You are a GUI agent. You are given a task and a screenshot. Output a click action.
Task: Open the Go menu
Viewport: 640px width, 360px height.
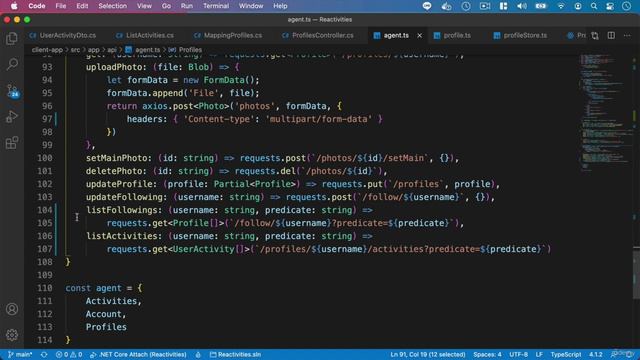tap(166, 6)
